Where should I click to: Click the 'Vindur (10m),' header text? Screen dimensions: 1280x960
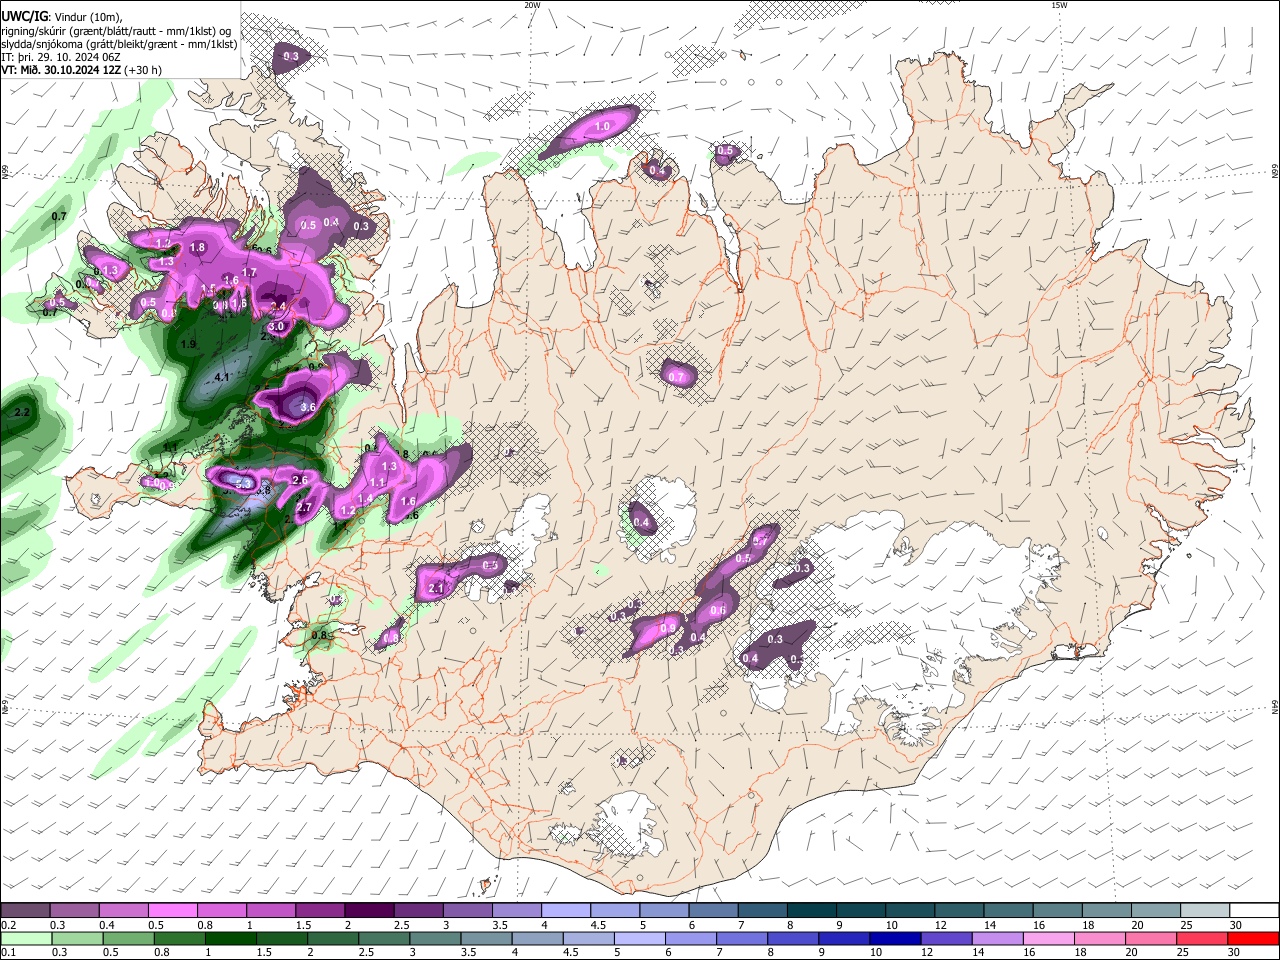(x=87, y=17)
